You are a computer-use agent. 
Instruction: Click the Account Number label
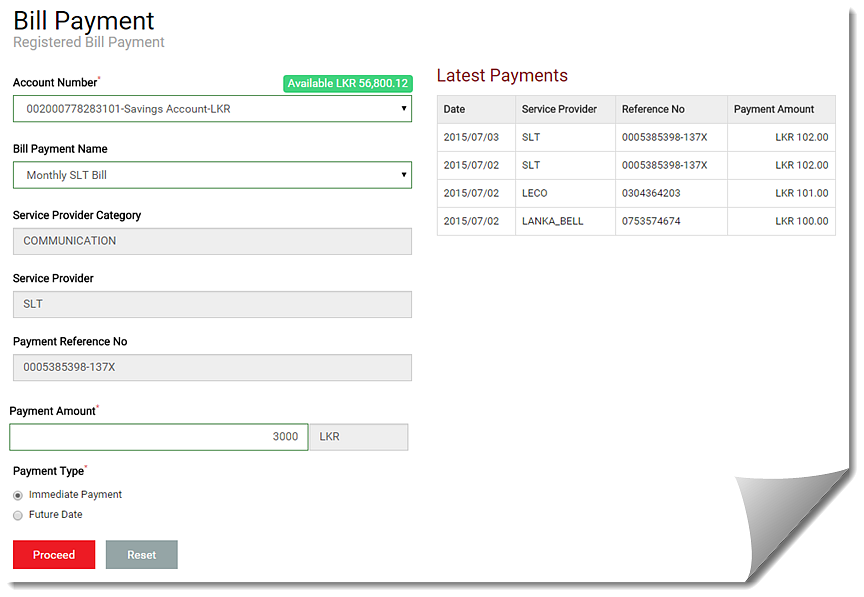tap(55, 82)
